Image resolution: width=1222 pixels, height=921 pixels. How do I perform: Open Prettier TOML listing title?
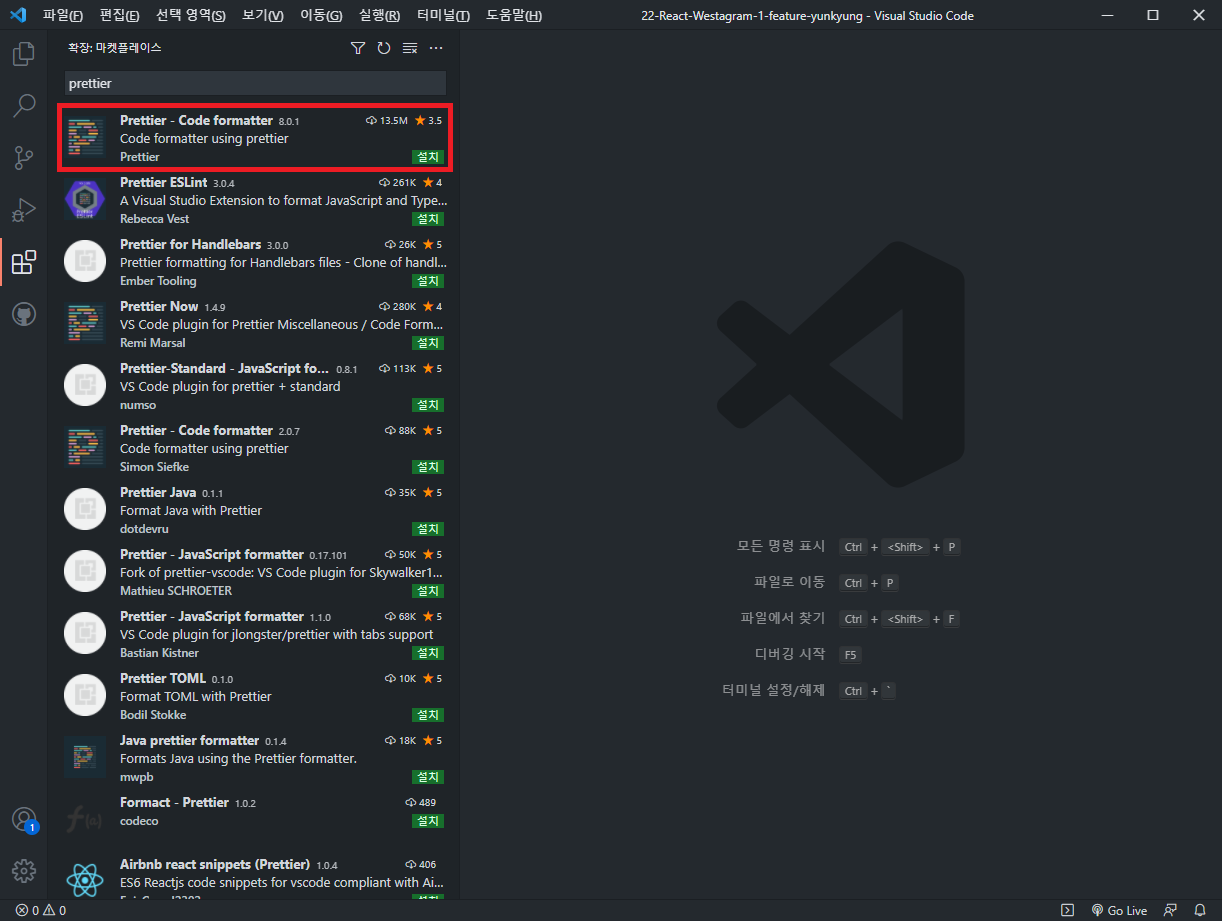click(x=163, y=678)
